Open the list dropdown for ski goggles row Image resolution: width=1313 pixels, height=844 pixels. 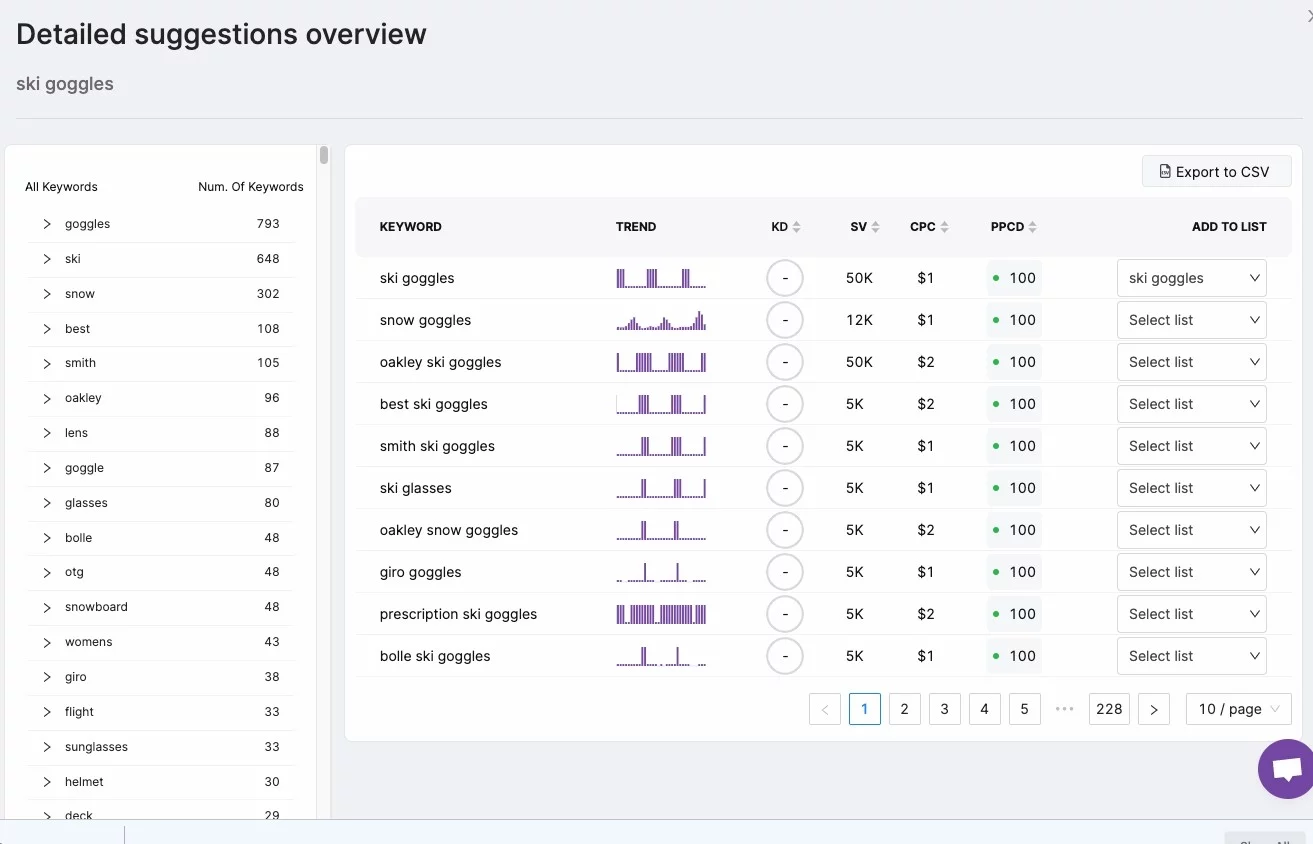[x=1191, y=278]
